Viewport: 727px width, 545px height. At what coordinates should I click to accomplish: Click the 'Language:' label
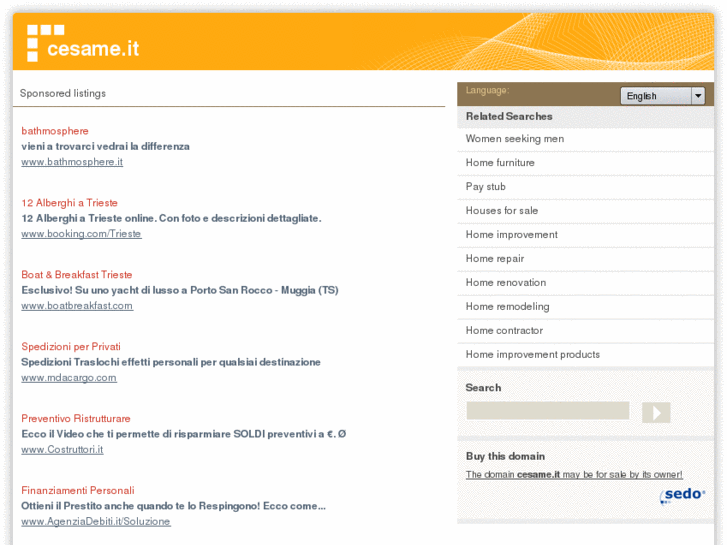pos(487,90)
